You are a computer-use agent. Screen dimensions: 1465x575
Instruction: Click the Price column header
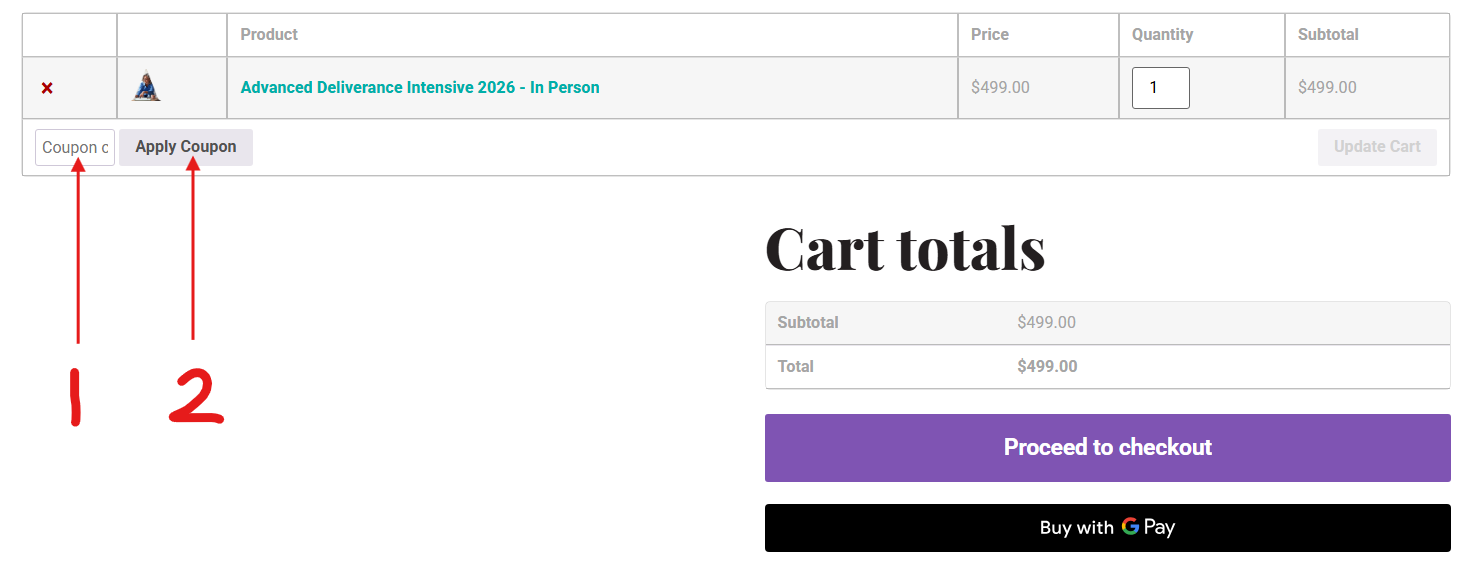pos(989,34)
